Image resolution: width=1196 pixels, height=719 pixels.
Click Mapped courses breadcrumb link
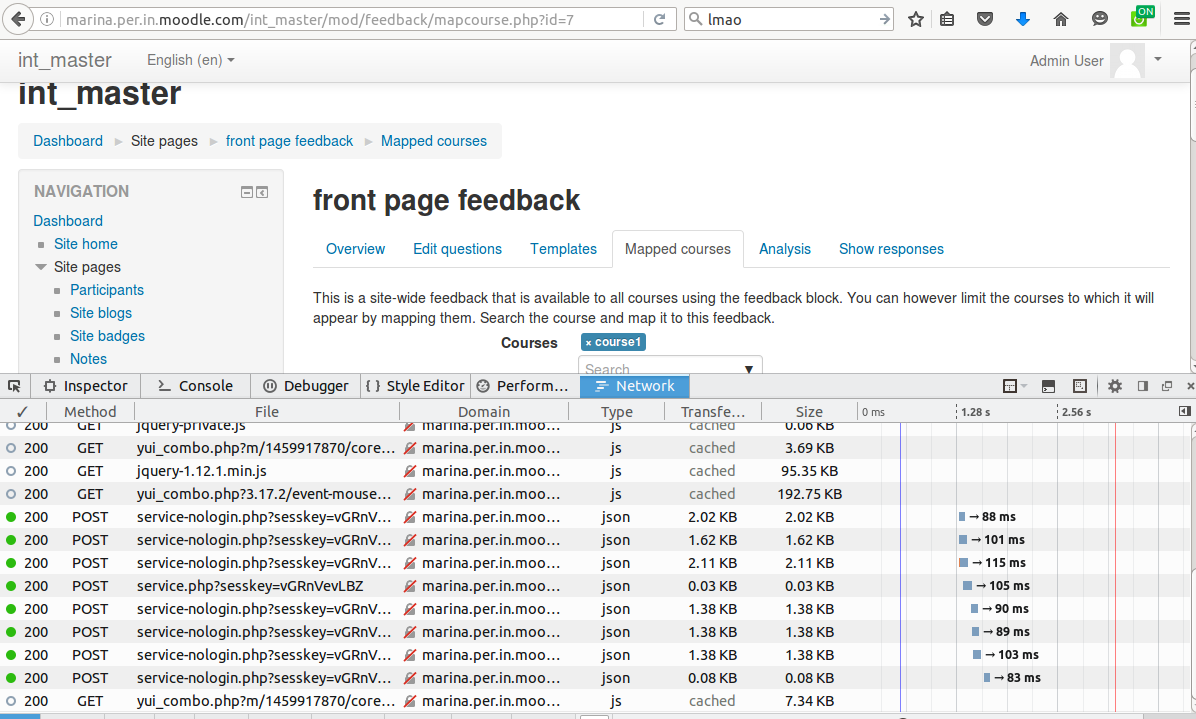point(434,141)
